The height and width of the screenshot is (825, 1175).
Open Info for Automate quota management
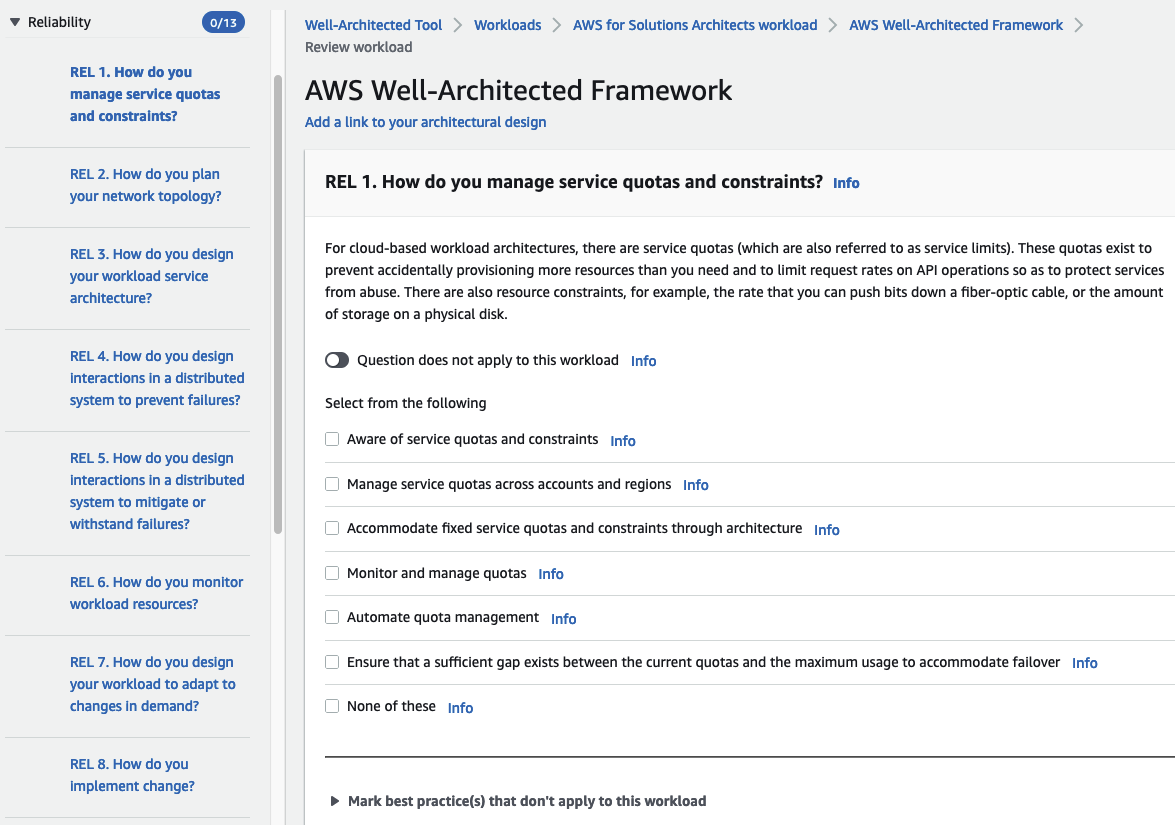[564, 619]
